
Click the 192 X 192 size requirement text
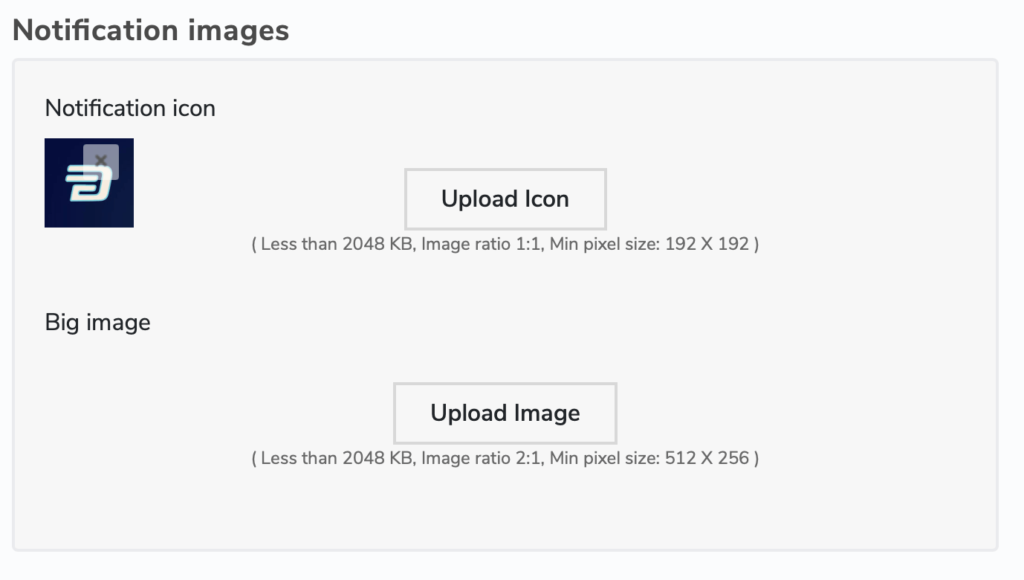coord(707,243)
